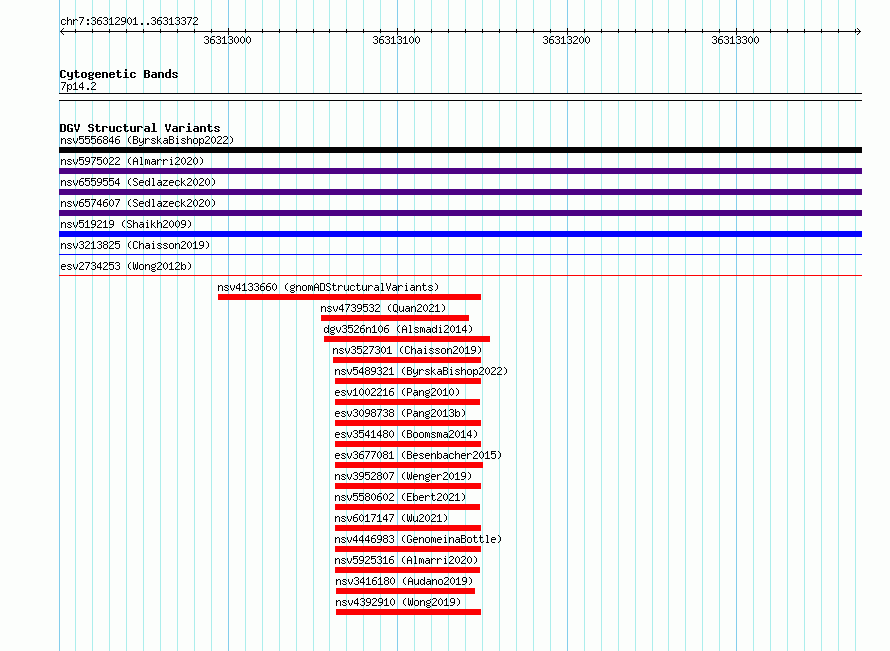Open nsv6017147 (Wu2021) label
The height and width of the screenshot is (651, 890).
pos(391,518)
